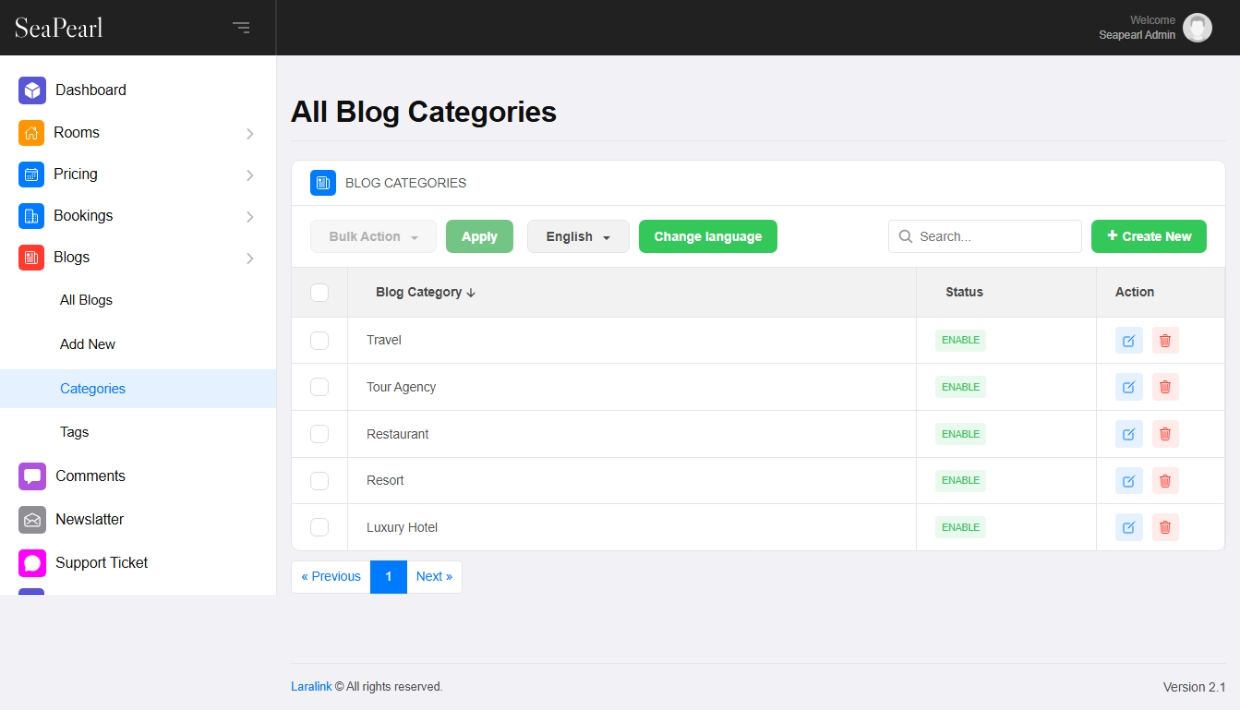Image resolution: width=1240 pixels, height=710 pixels.
Task: Open All Blogs in the sidebar
Action: coord(86,300)
